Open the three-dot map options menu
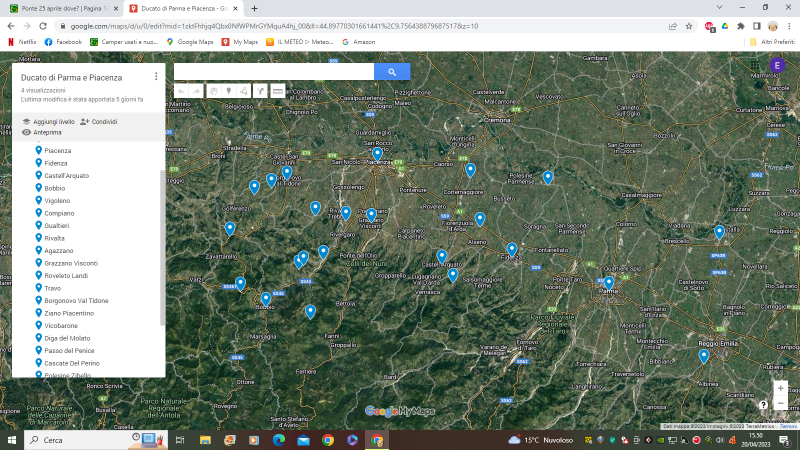The image size is (800, 450). pos(156,76)
